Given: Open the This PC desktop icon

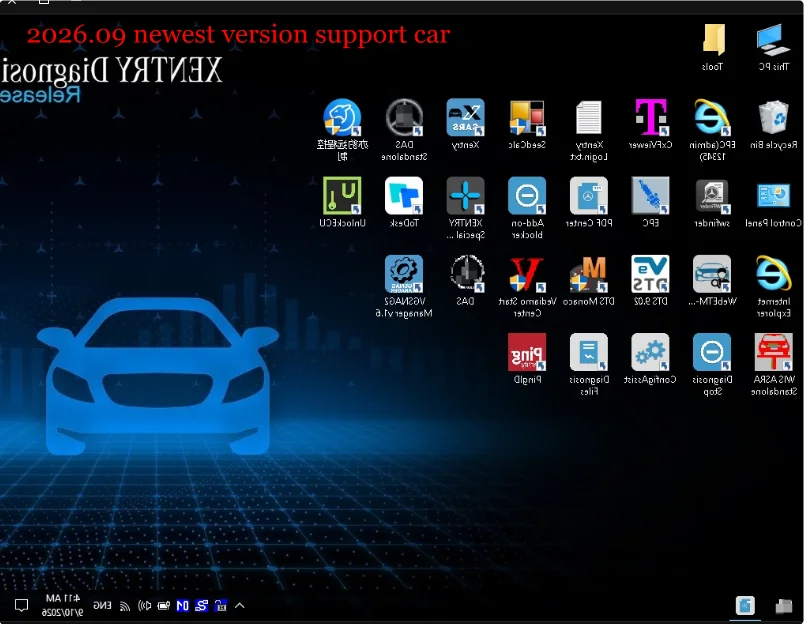Looking at the screenshot, I should (773, 47).
